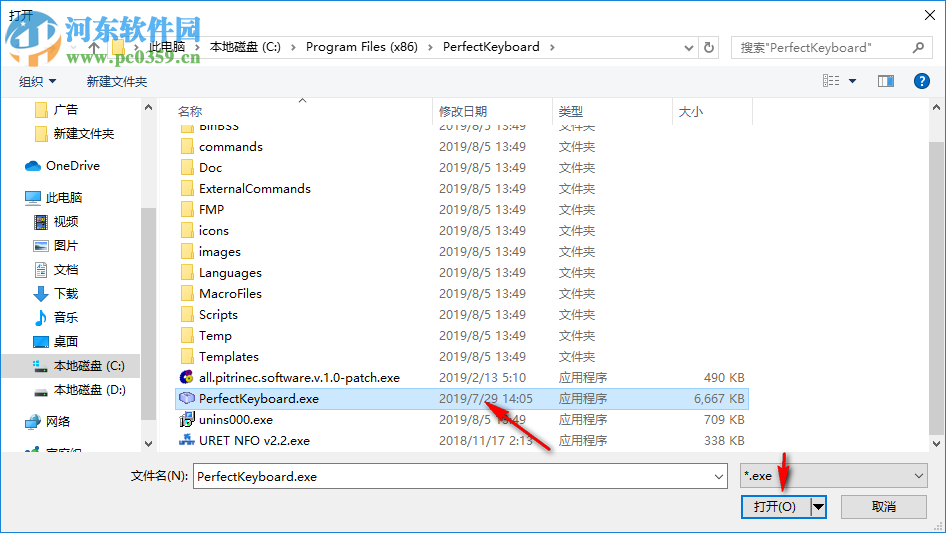The width and height of the screenshot is (946, 533).
Task: Open view options dropdown arrow
Action: tap(852, 81)
